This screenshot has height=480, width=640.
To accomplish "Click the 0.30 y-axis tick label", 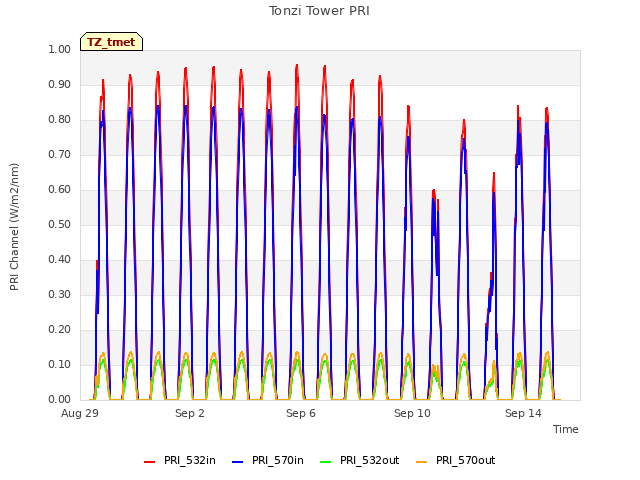I will point(60,294).
